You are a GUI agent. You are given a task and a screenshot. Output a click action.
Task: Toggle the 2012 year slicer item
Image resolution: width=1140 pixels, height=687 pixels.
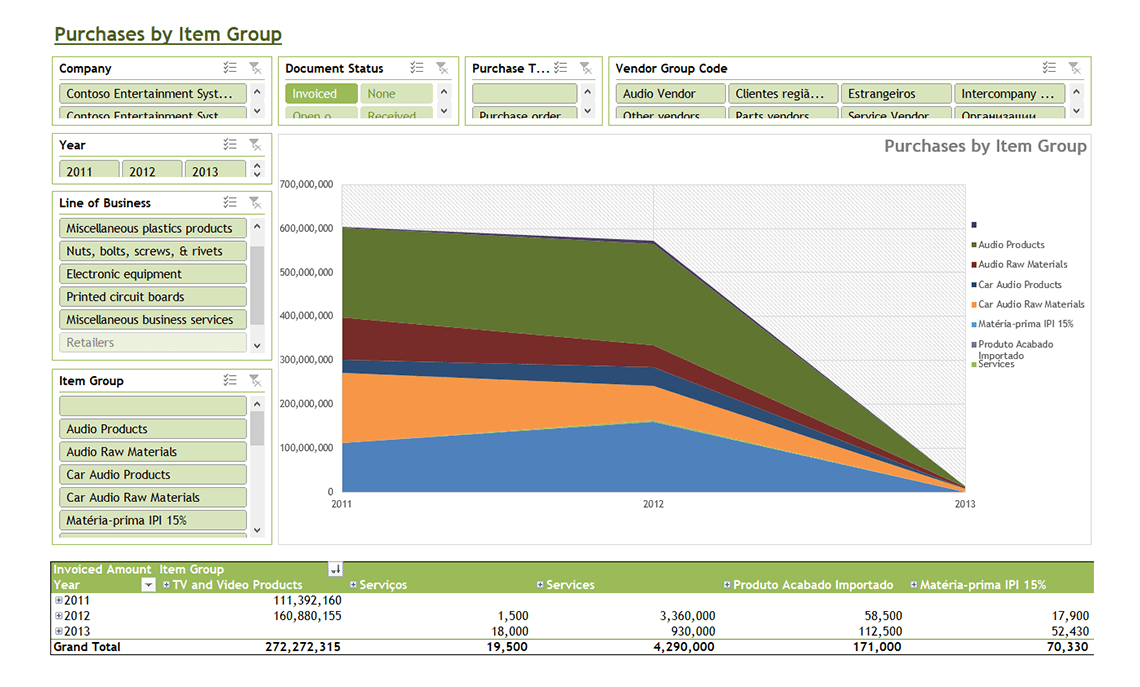coord(152,169)
